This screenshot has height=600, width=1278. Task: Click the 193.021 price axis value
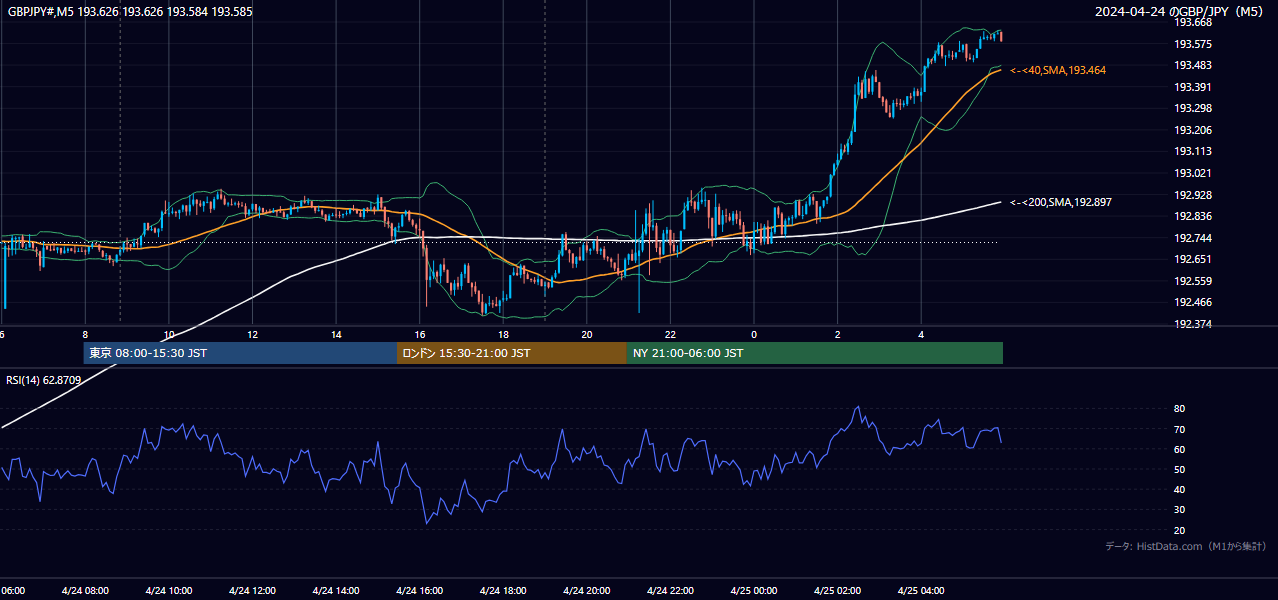pos(1193,173)
